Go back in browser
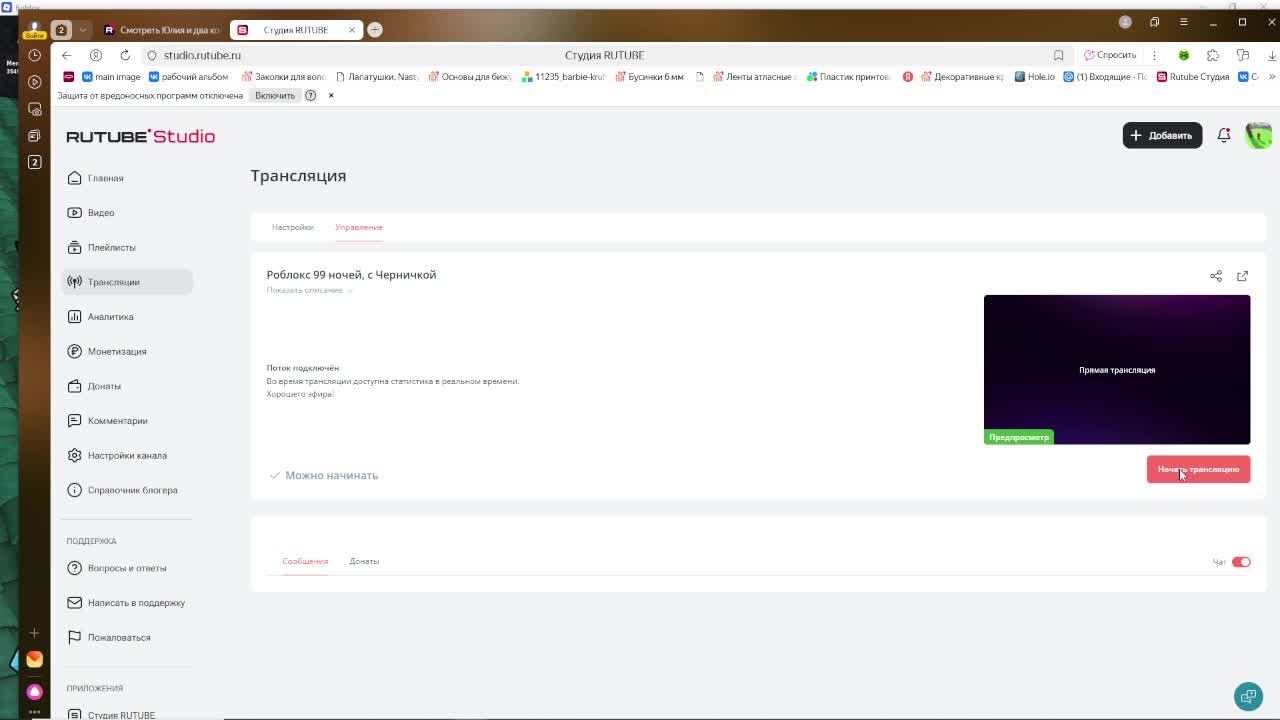This screenshot has width=1280, height=720. coord(66,55)
